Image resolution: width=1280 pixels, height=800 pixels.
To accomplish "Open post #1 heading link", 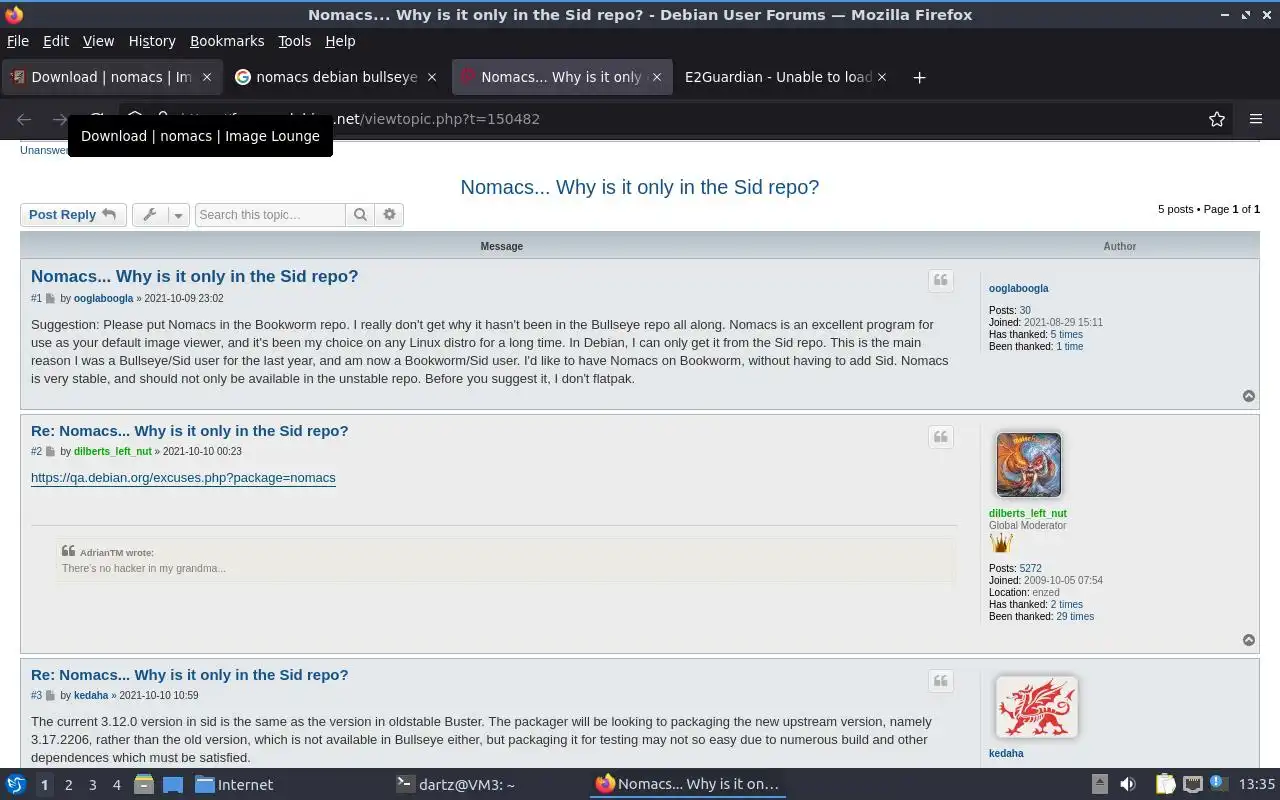I will [x=194, y=277].
